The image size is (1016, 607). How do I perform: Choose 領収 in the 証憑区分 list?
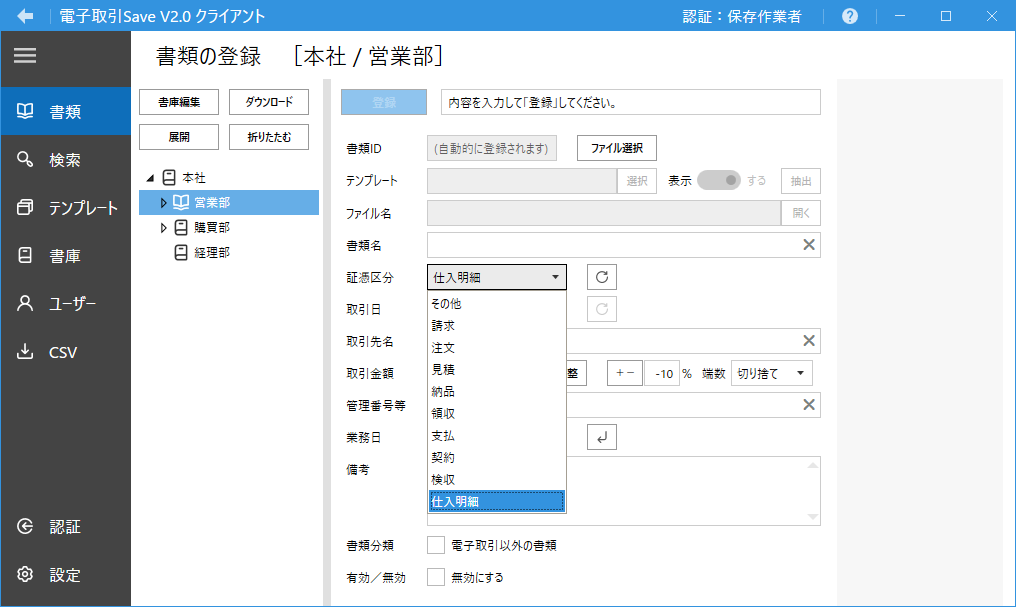[444, 414]
